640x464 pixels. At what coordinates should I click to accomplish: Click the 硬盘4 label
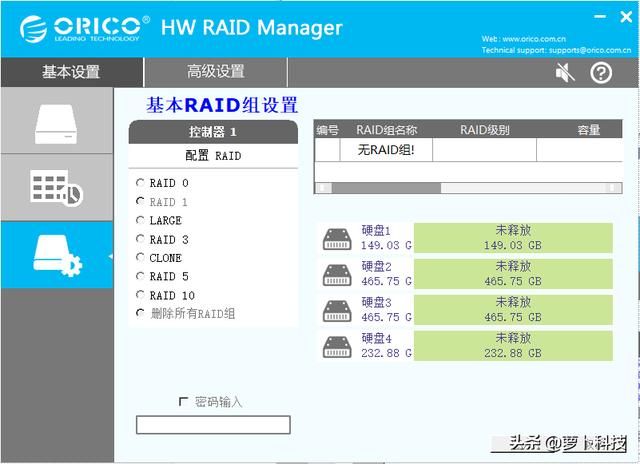(376, 338)
